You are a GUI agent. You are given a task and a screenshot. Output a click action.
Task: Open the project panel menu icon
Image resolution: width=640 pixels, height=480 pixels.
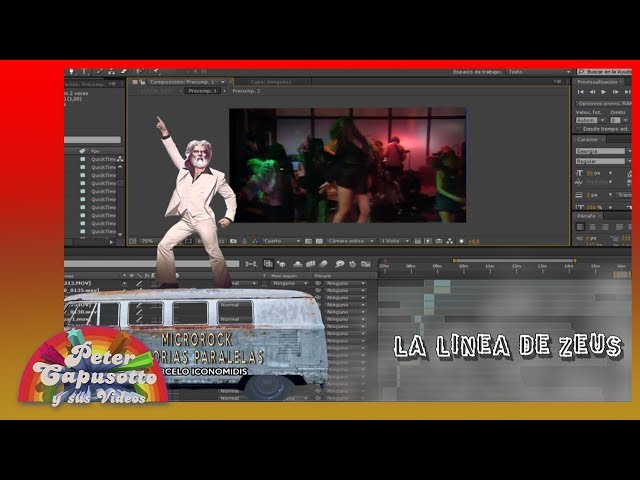tap(112, 84)
